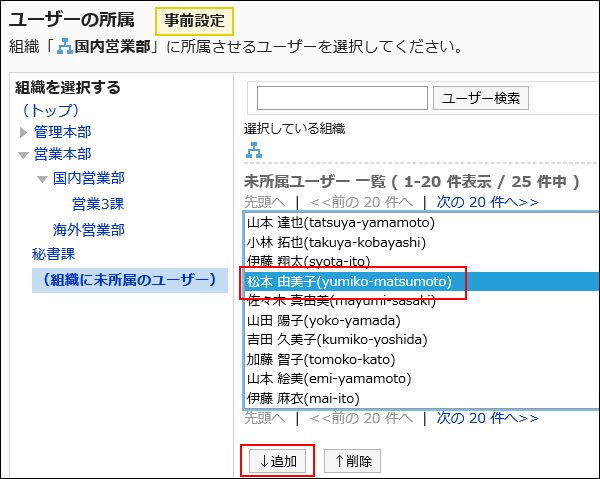This screenshot has height=479, width=600.
Task: Select 海外営業部 in the organization tree
Action: click(89, 230)
